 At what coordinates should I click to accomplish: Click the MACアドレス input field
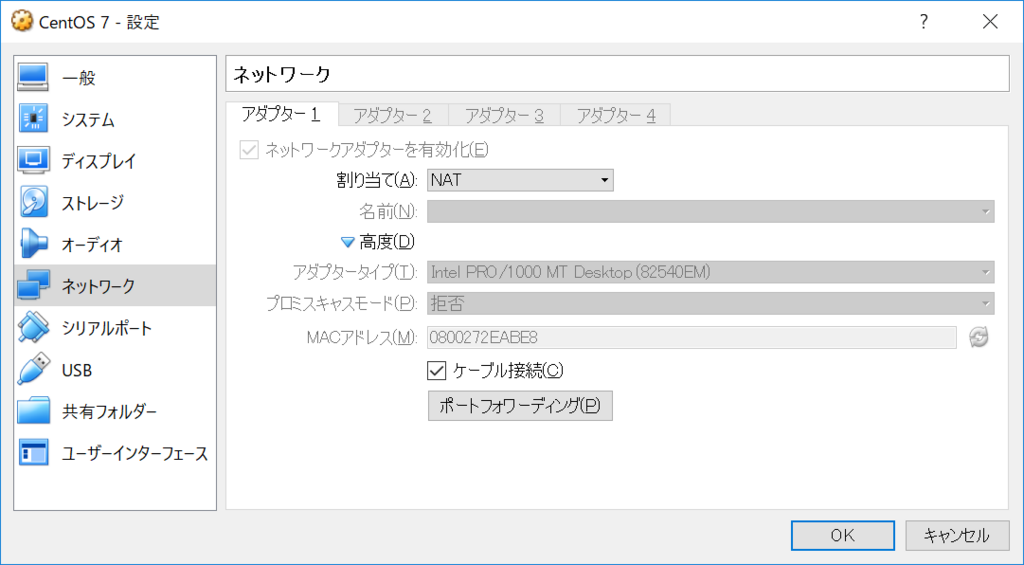click(692, 338)
